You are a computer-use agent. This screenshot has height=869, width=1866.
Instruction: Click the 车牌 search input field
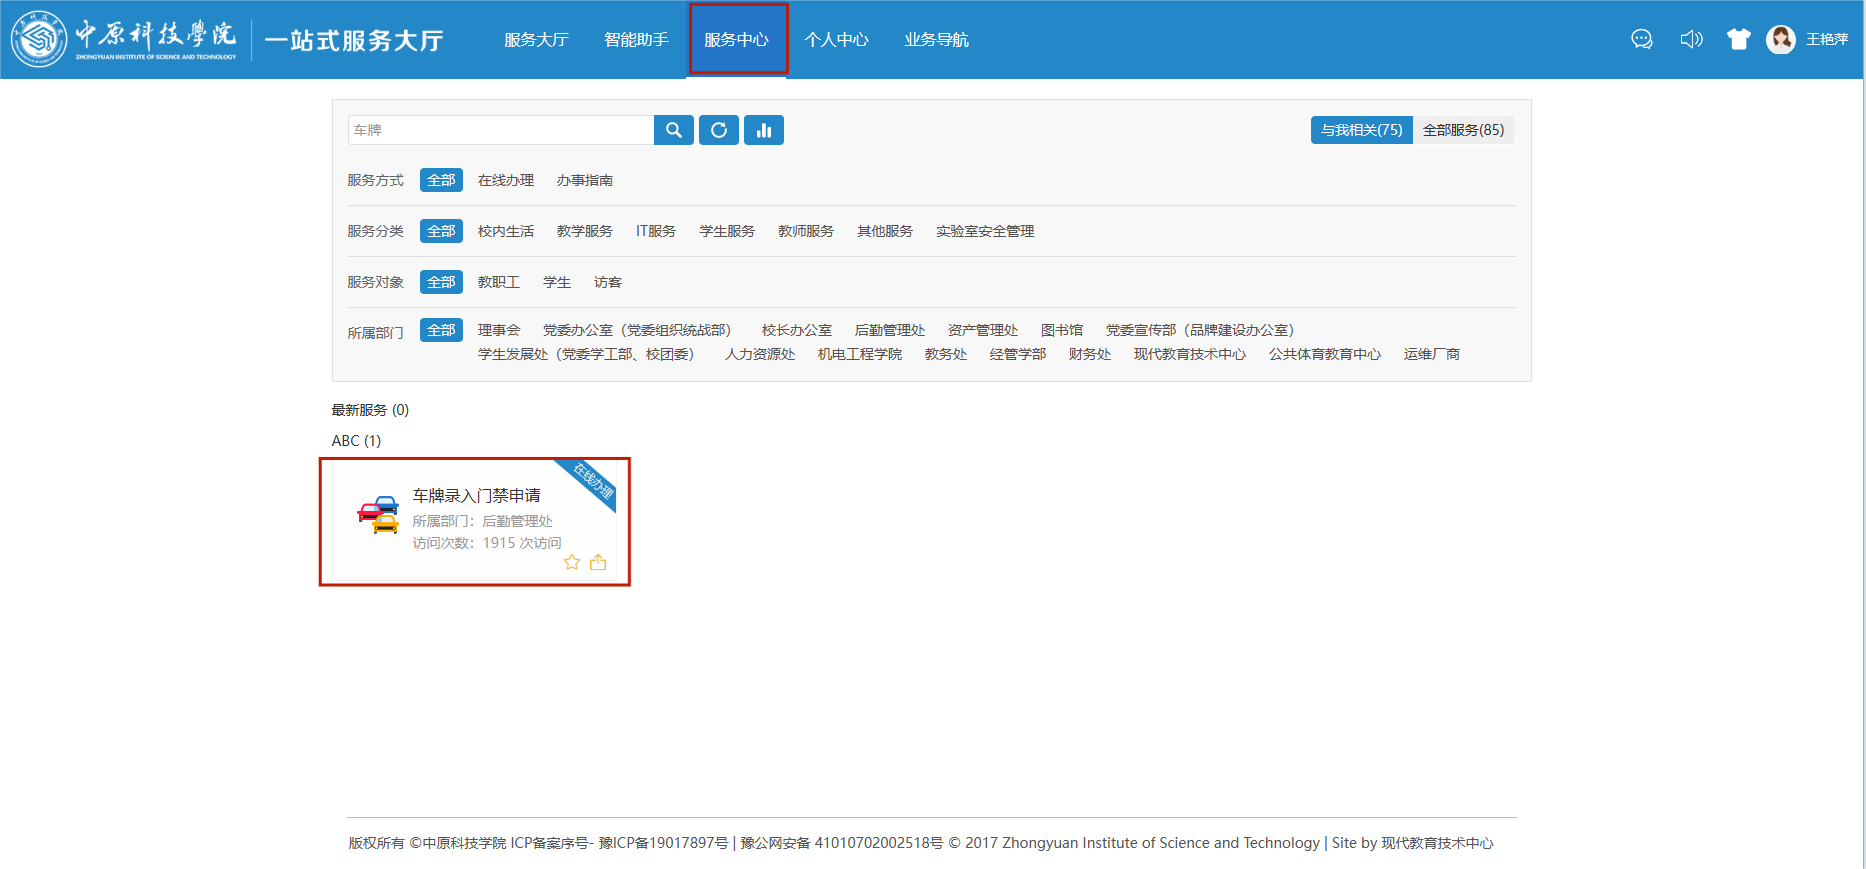pos(500,130)
